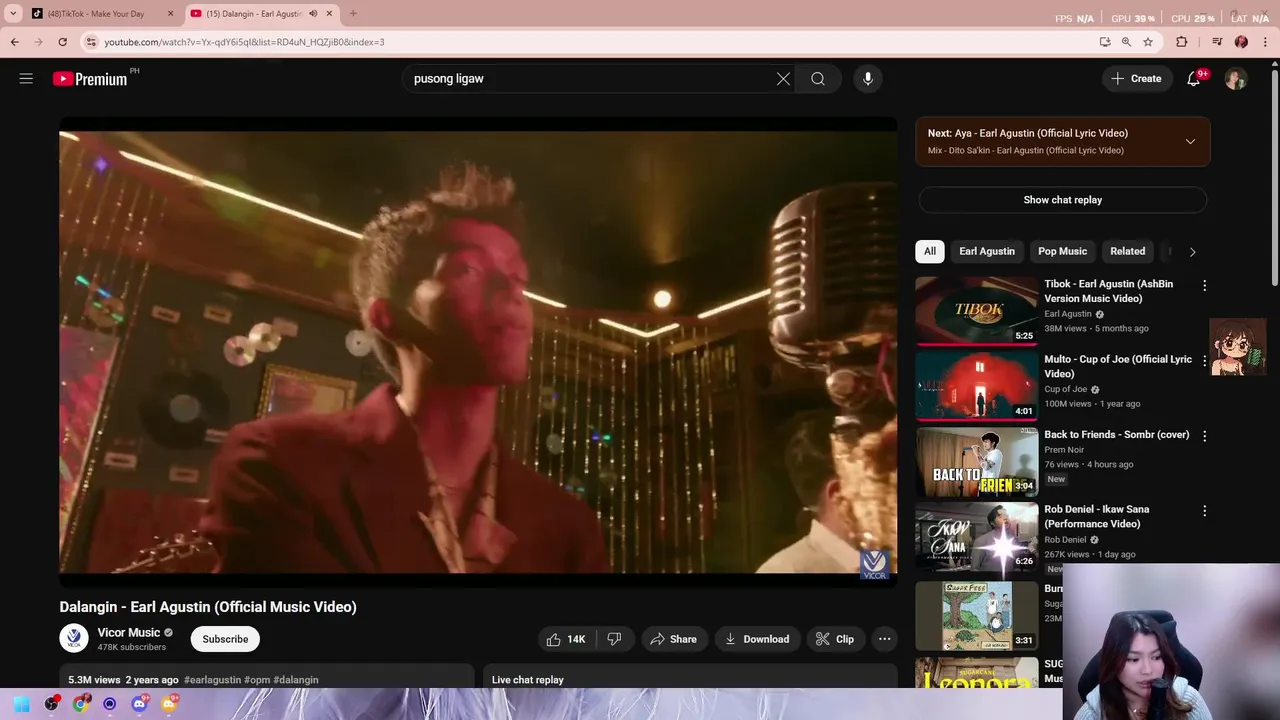Mute the Dalangin tab audio icon
The image size is (1280, 720).
(313, 14)
